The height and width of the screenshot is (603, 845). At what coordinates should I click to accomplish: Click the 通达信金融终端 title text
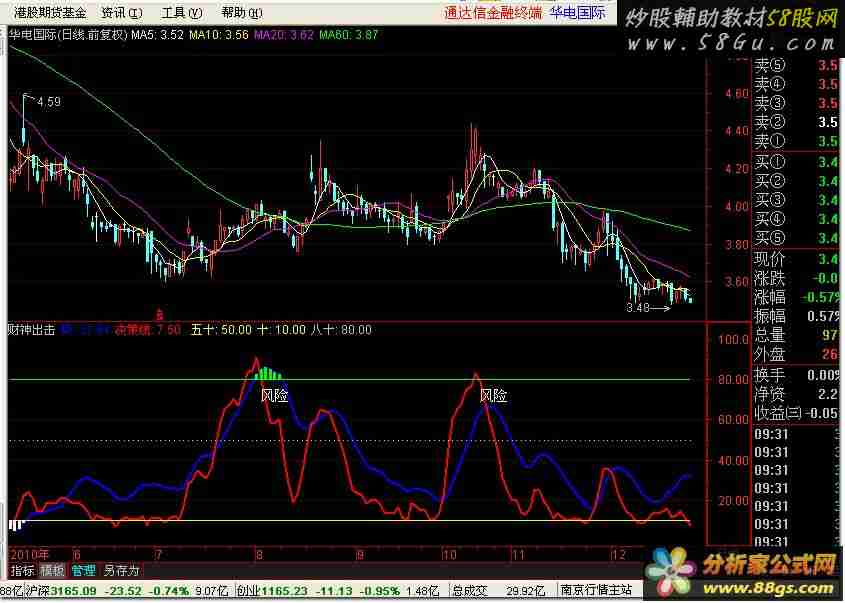493,12
